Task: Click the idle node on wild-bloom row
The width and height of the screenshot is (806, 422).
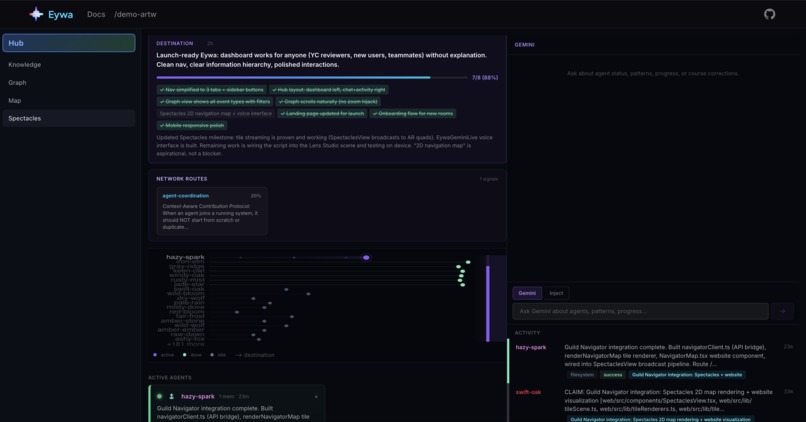Action: pos(308,294)
